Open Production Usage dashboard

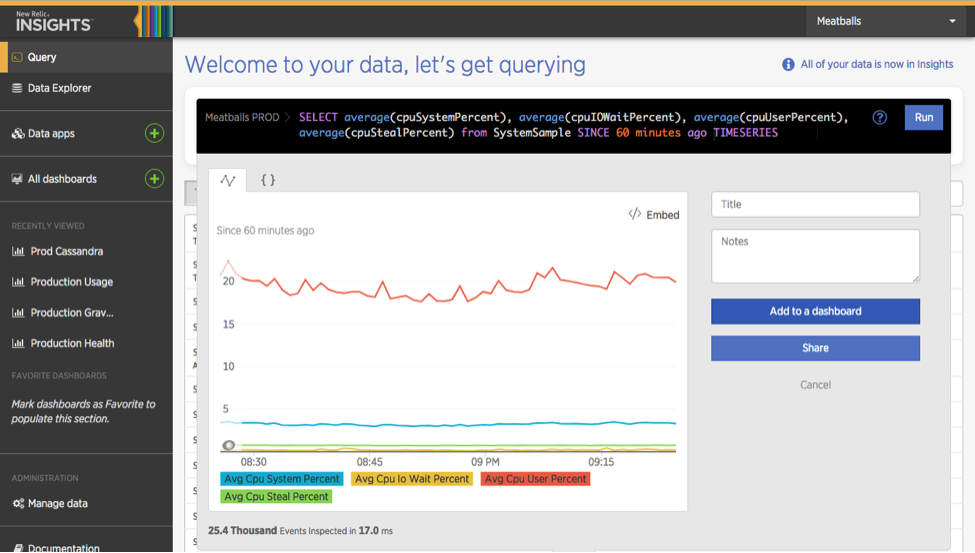pyautogui.click(x=72, y=282)
